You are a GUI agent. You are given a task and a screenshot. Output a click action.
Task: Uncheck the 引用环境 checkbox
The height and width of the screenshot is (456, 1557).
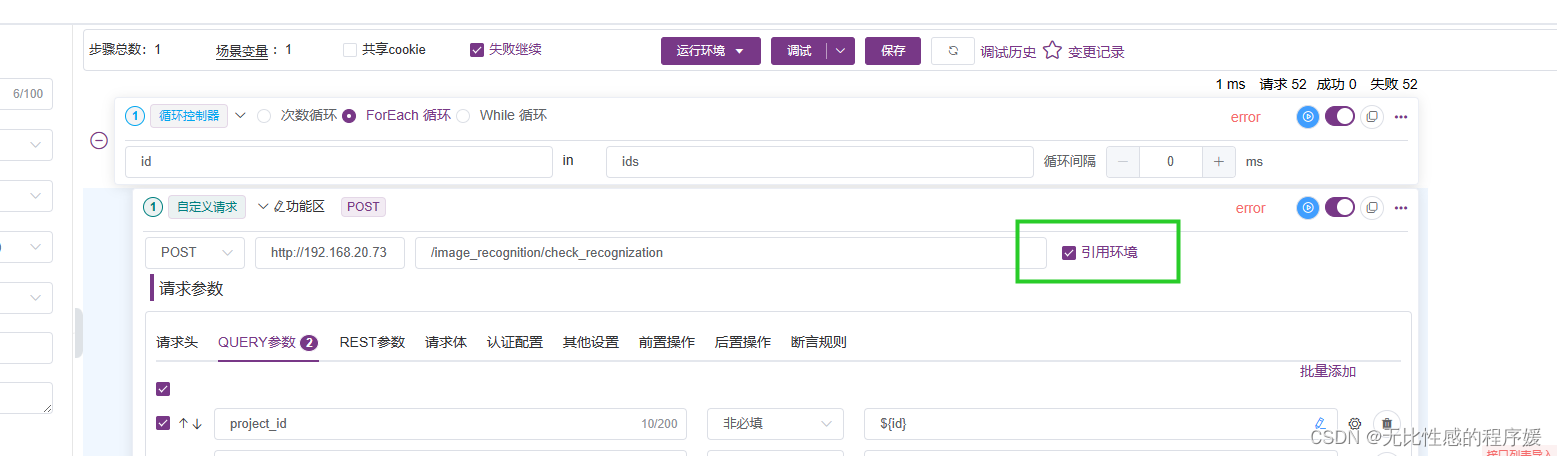click(1069, 253)
